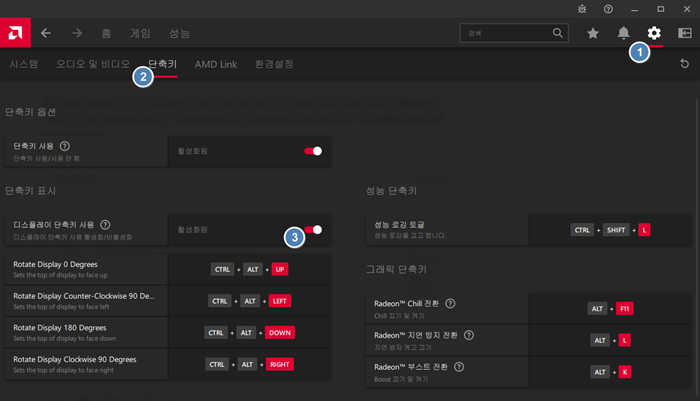
Task: Click 'Sets the top of display to face down'
Action: (x=65, y=338)
